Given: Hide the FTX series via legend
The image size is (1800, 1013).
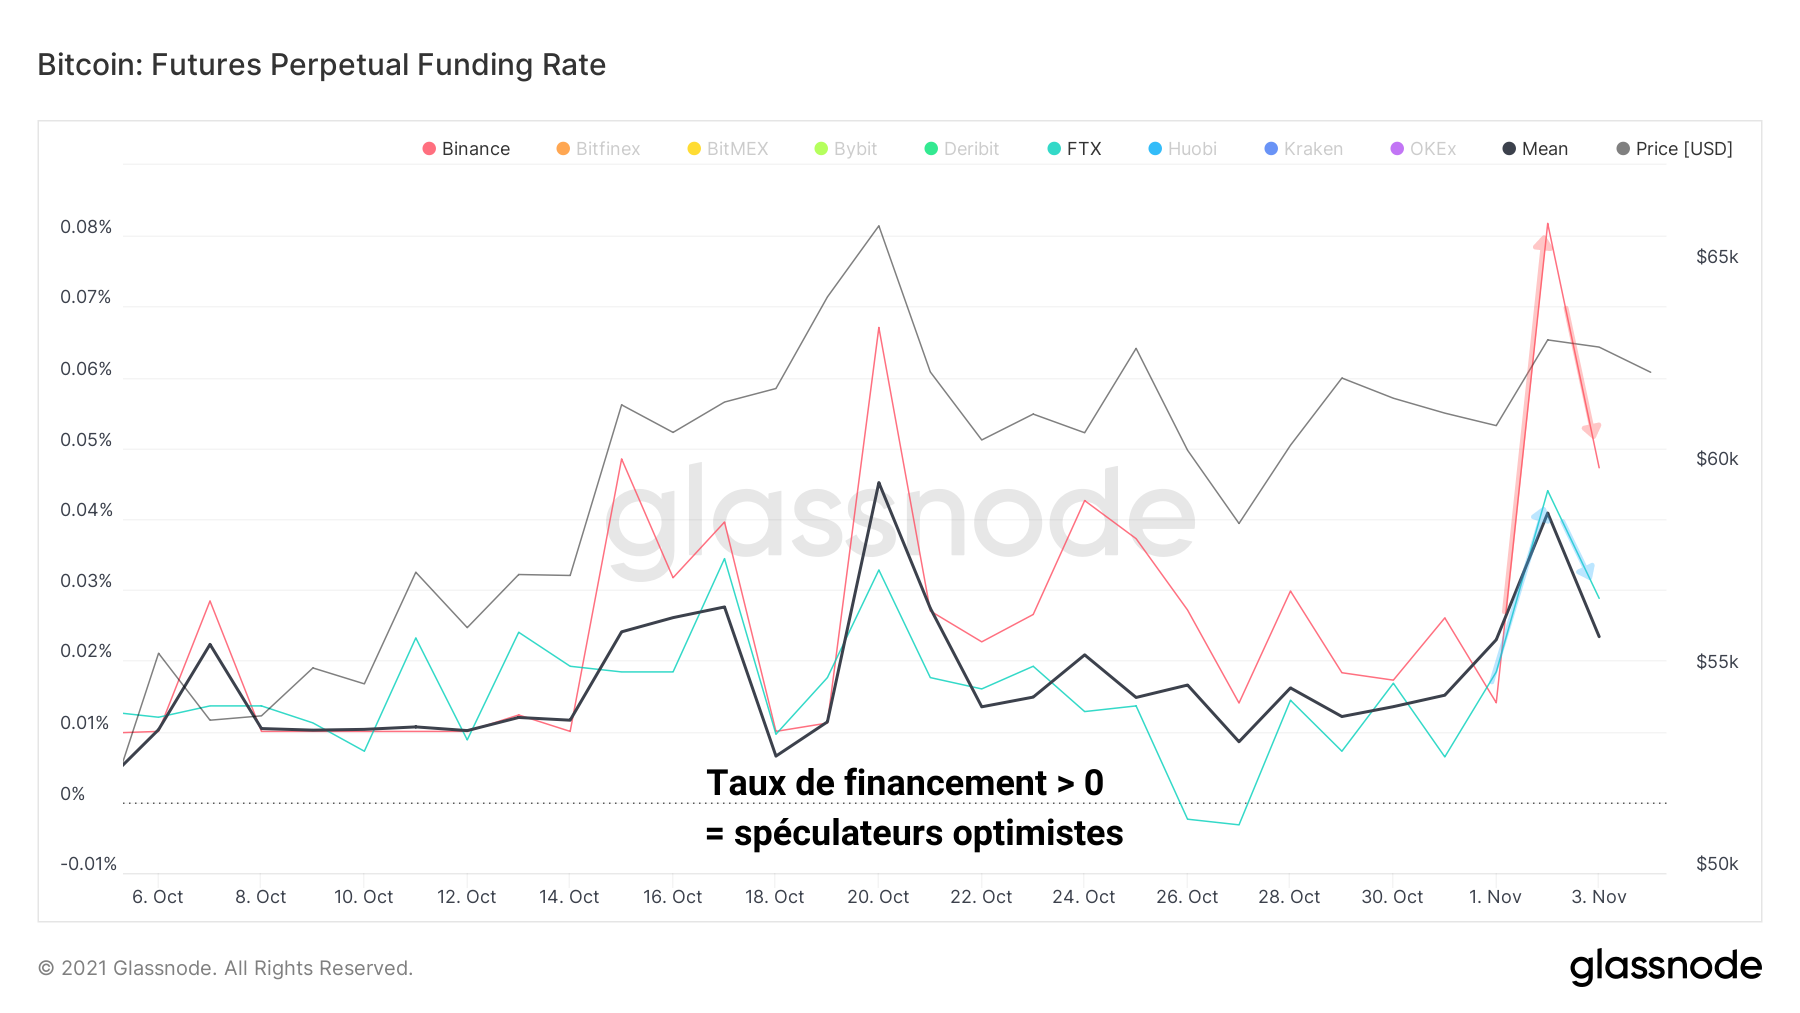Looking at the screenshot, I should click(1074, 149).
